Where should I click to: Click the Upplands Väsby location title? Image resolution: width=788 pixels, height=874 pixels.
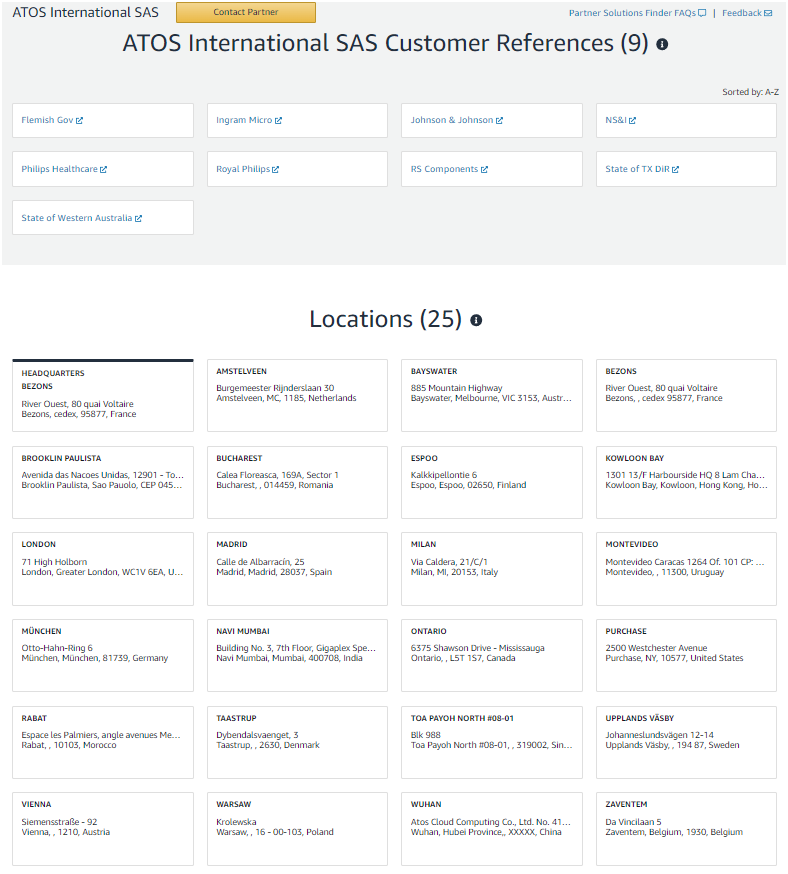click(x=640, y=718)
